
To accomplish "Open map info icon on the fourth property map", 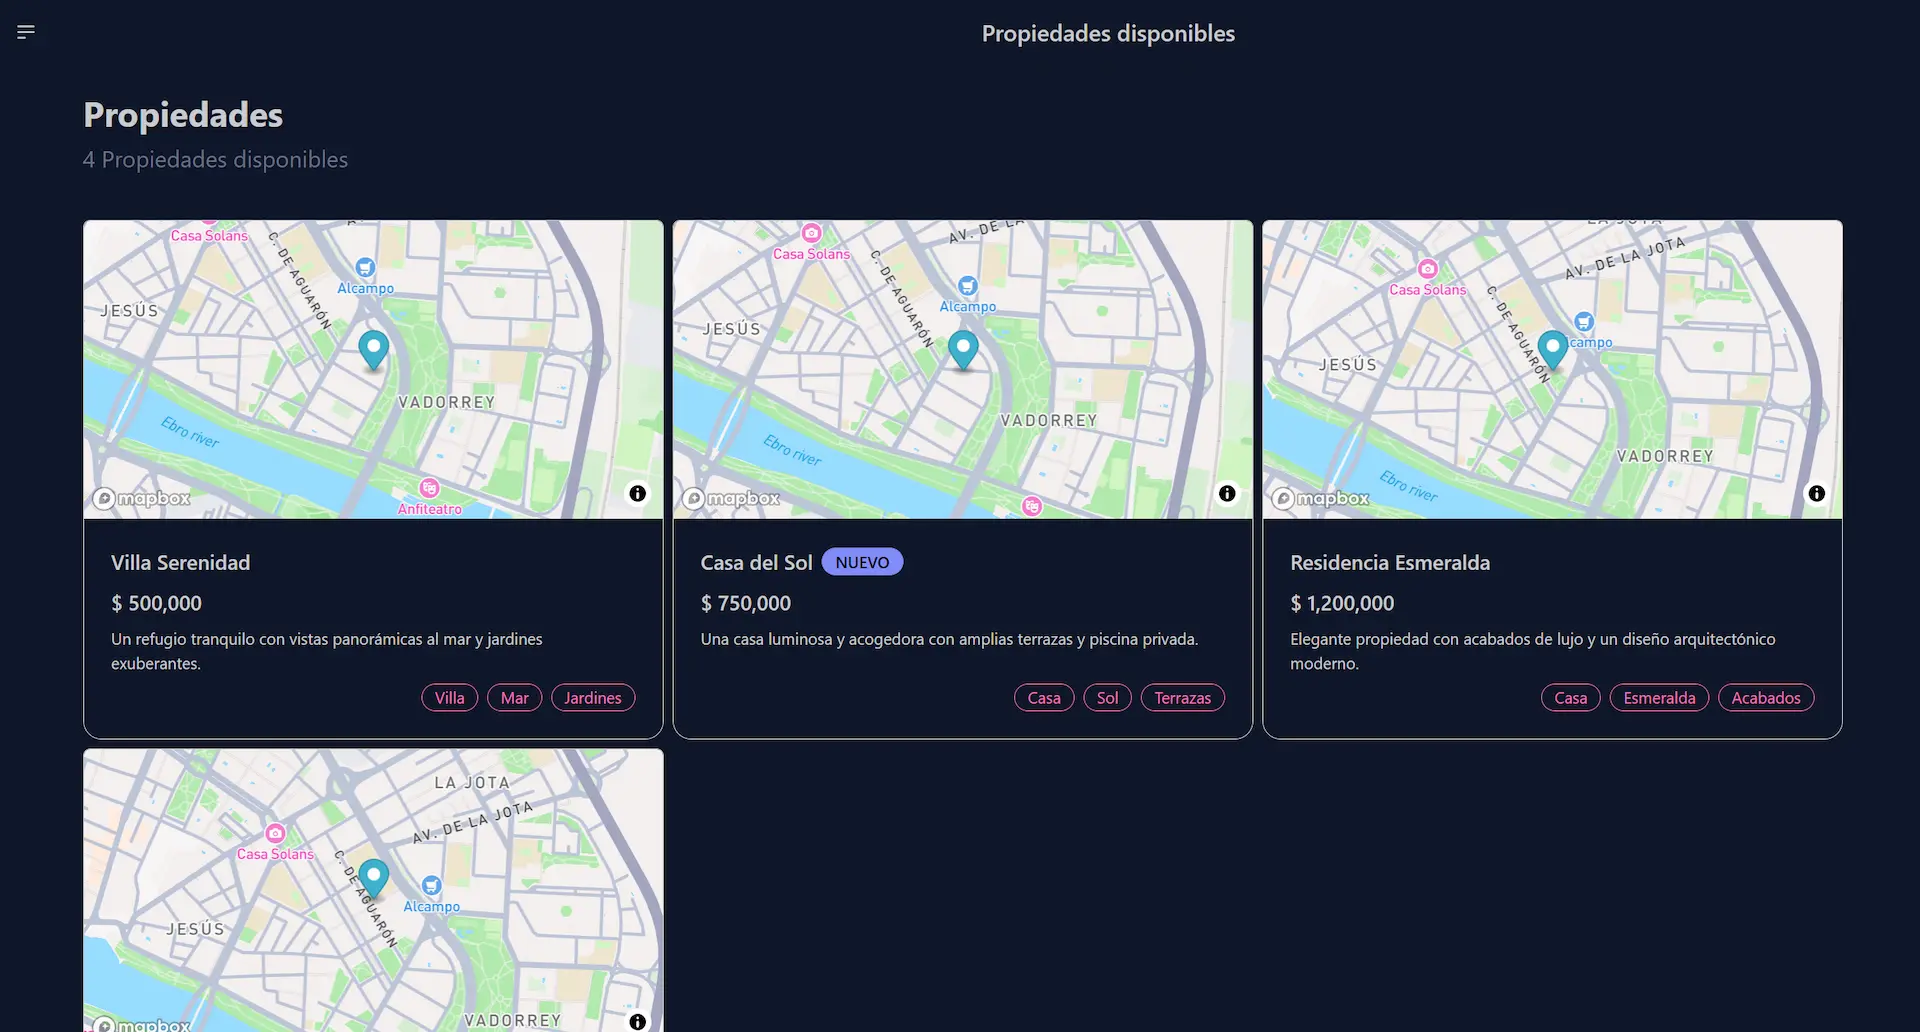I will tap(638, 1022).
